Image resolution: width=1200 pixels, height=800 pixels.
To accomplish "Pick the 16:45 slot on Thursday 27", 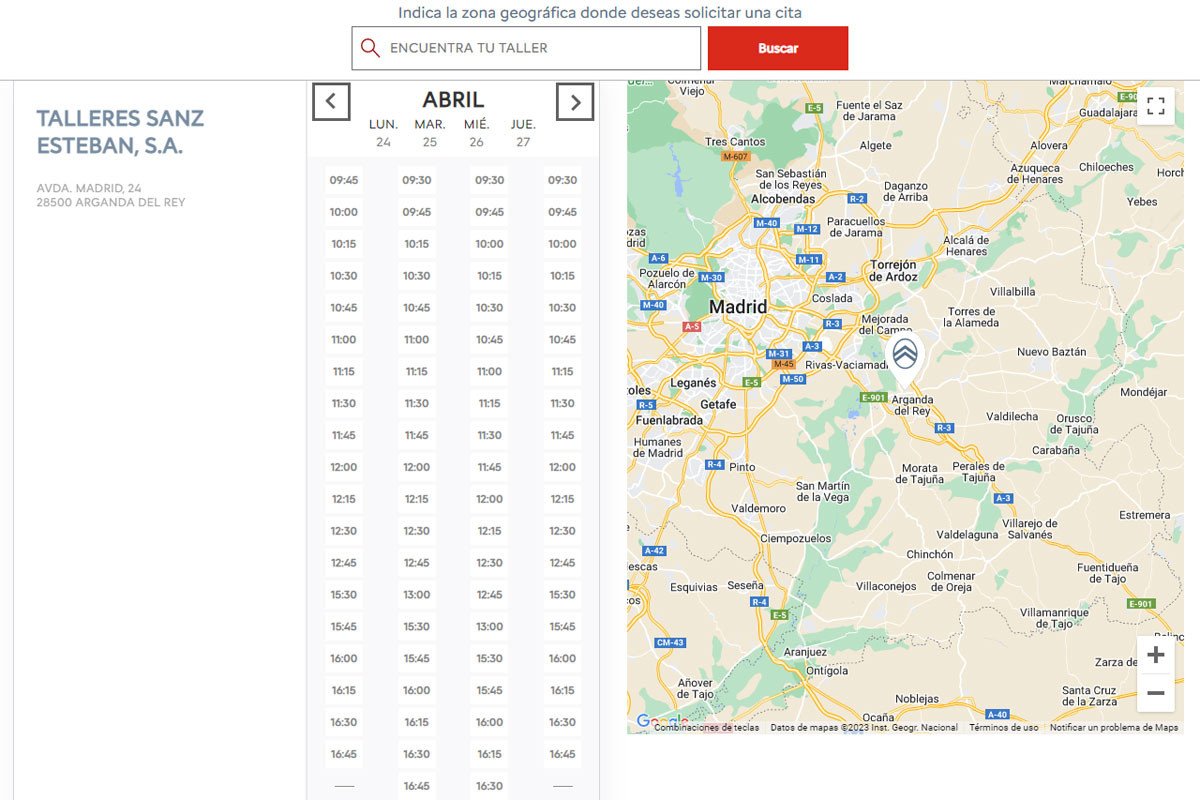I will point(563,754).
